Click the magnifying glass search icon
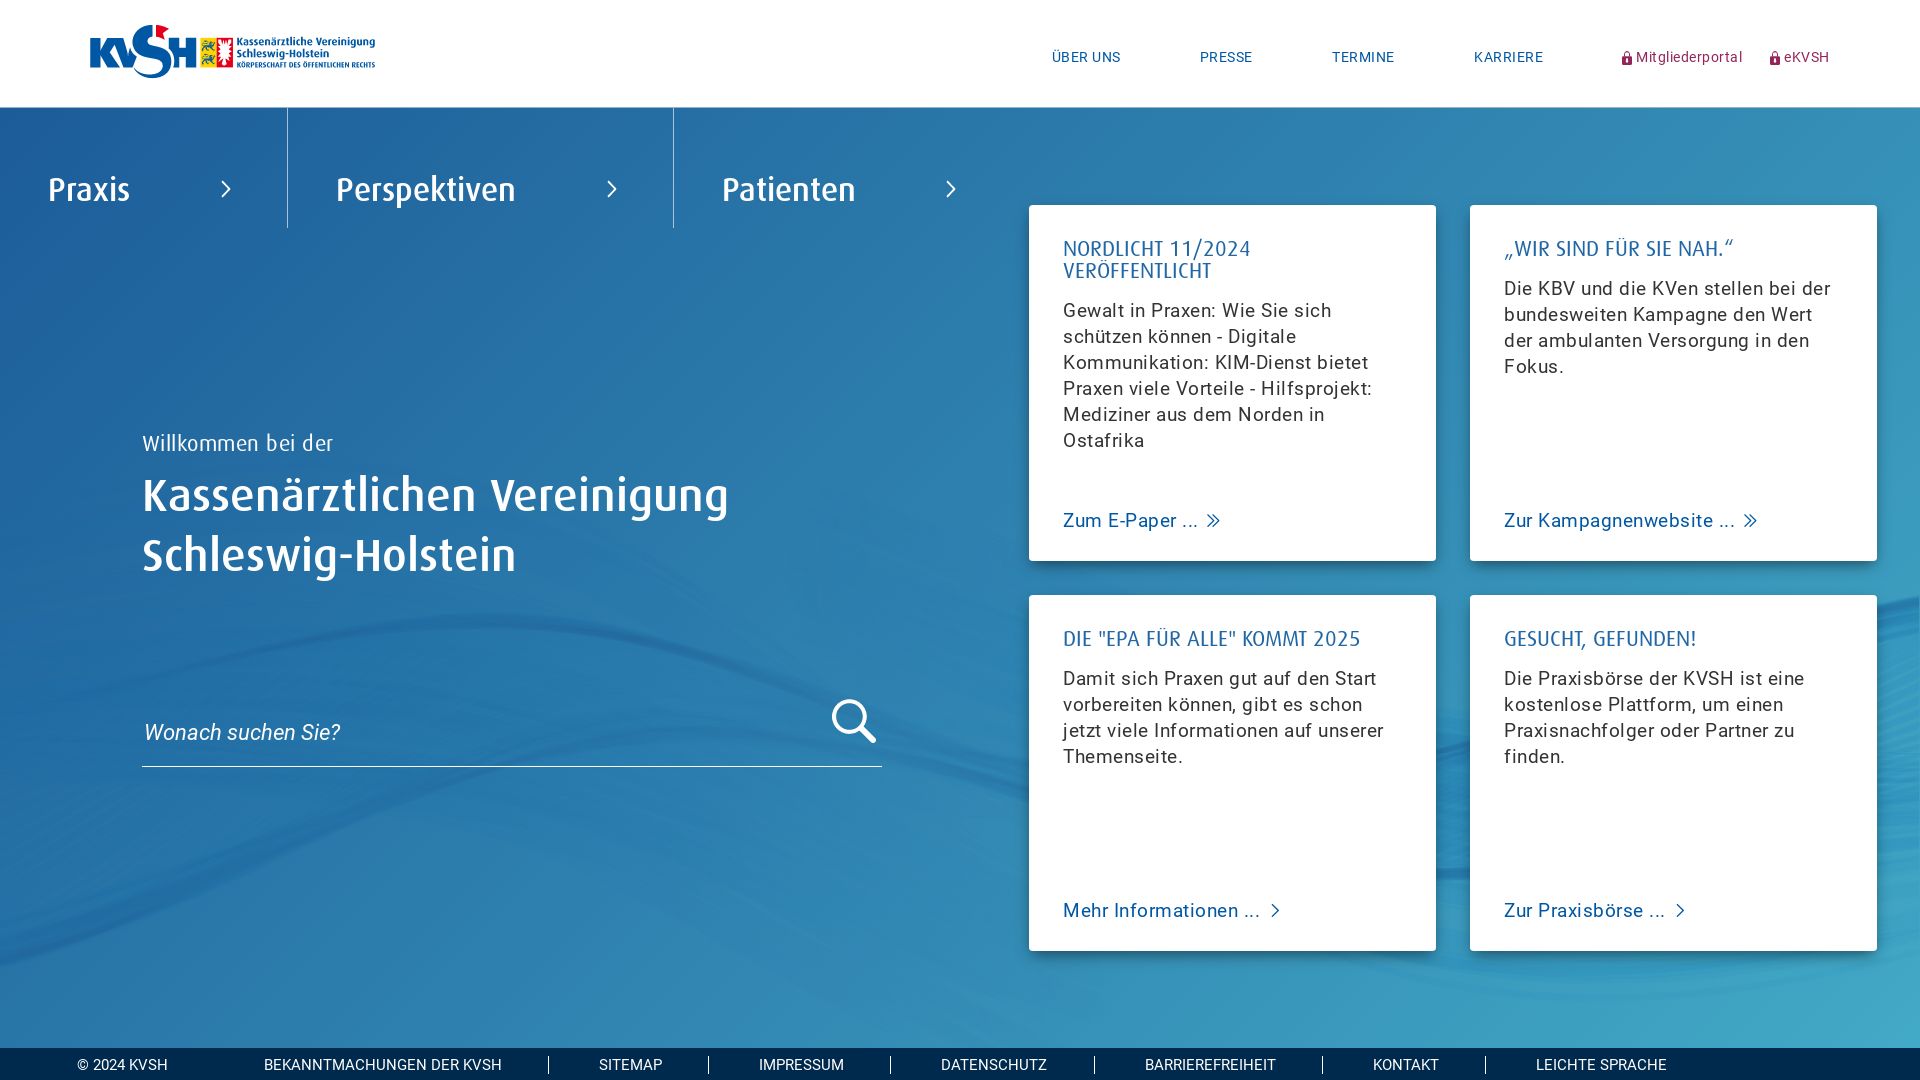The image size is (1920, 1080). pyautogui.click(x=854, y=721)
